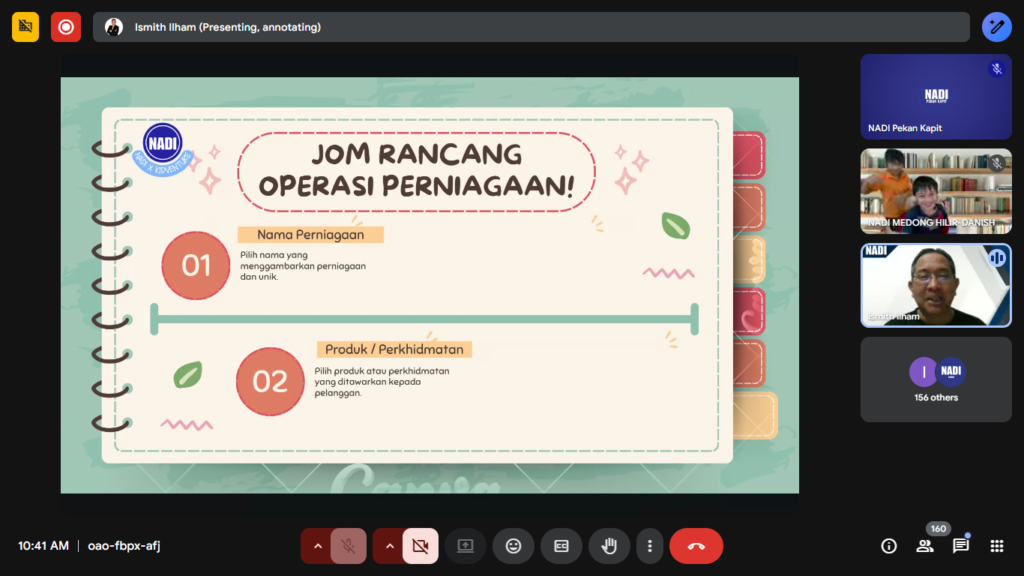Turn on the camera
The width and height of the screenshot is (1024, 576).
[x=420, y=546]
